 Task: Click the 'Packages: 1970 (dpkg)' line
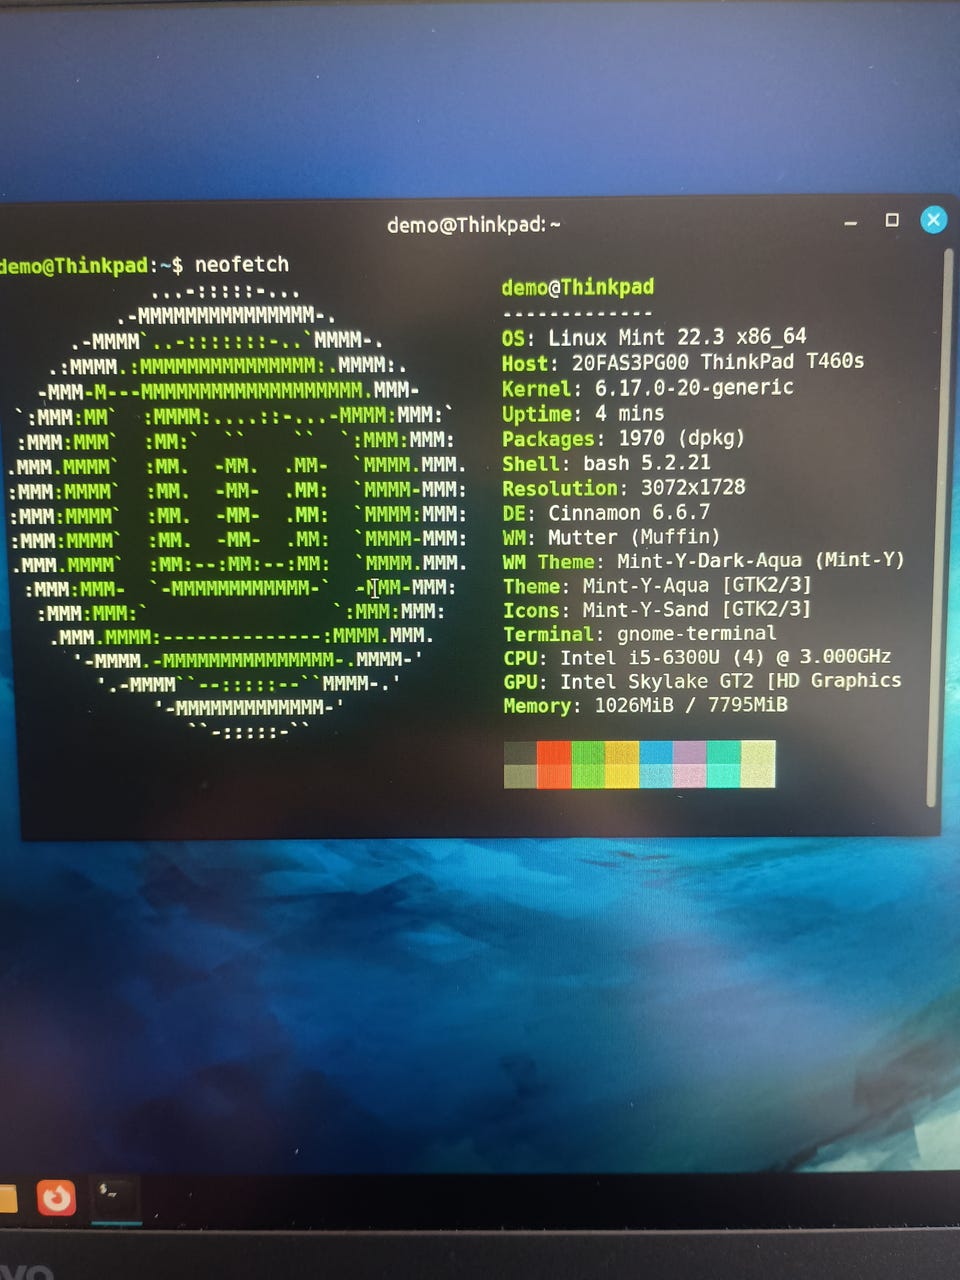(x=623, y=438)
